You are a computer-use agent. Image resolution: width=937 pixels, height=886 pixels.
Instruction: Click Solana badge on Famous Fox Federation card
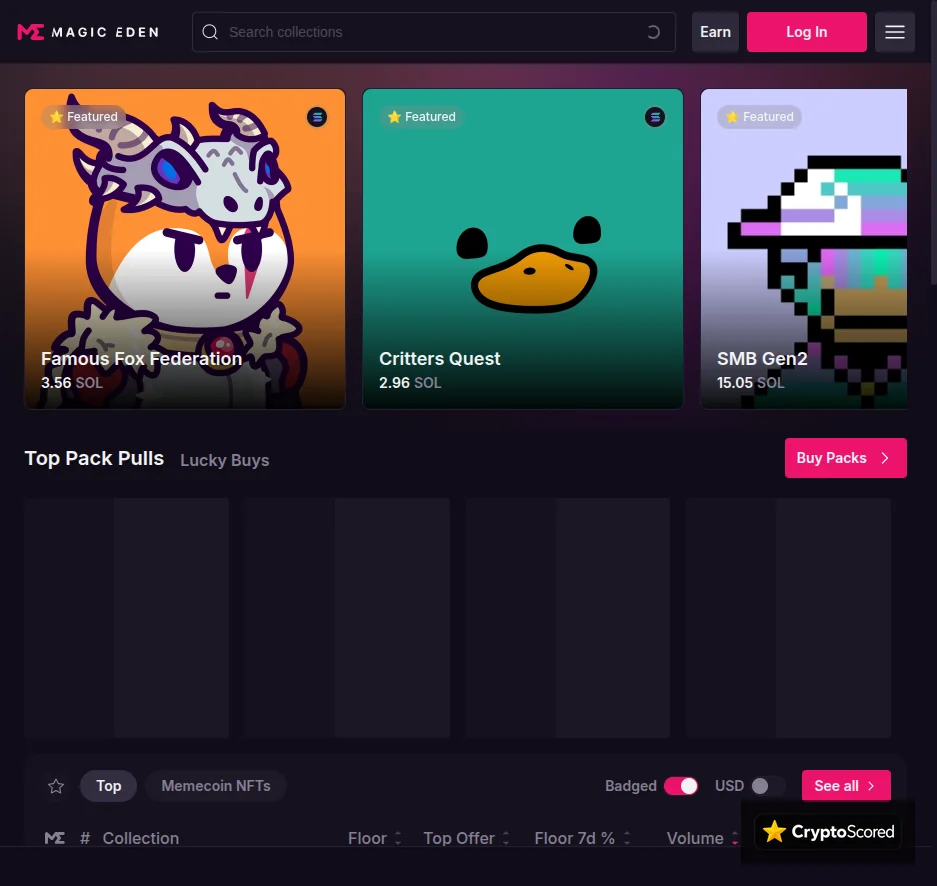317,117
